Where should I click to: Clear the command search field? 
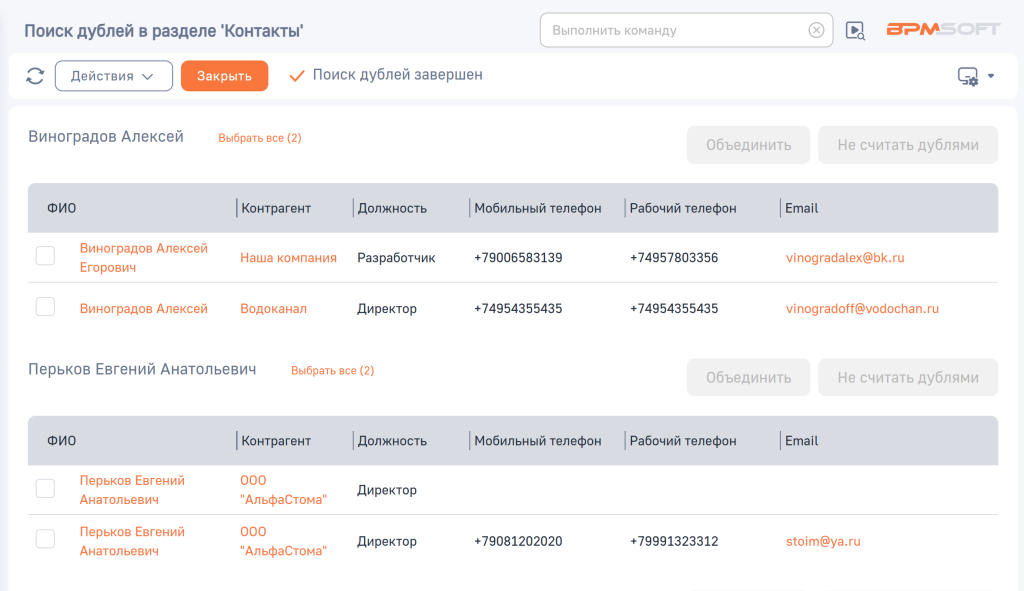point(816,30)
